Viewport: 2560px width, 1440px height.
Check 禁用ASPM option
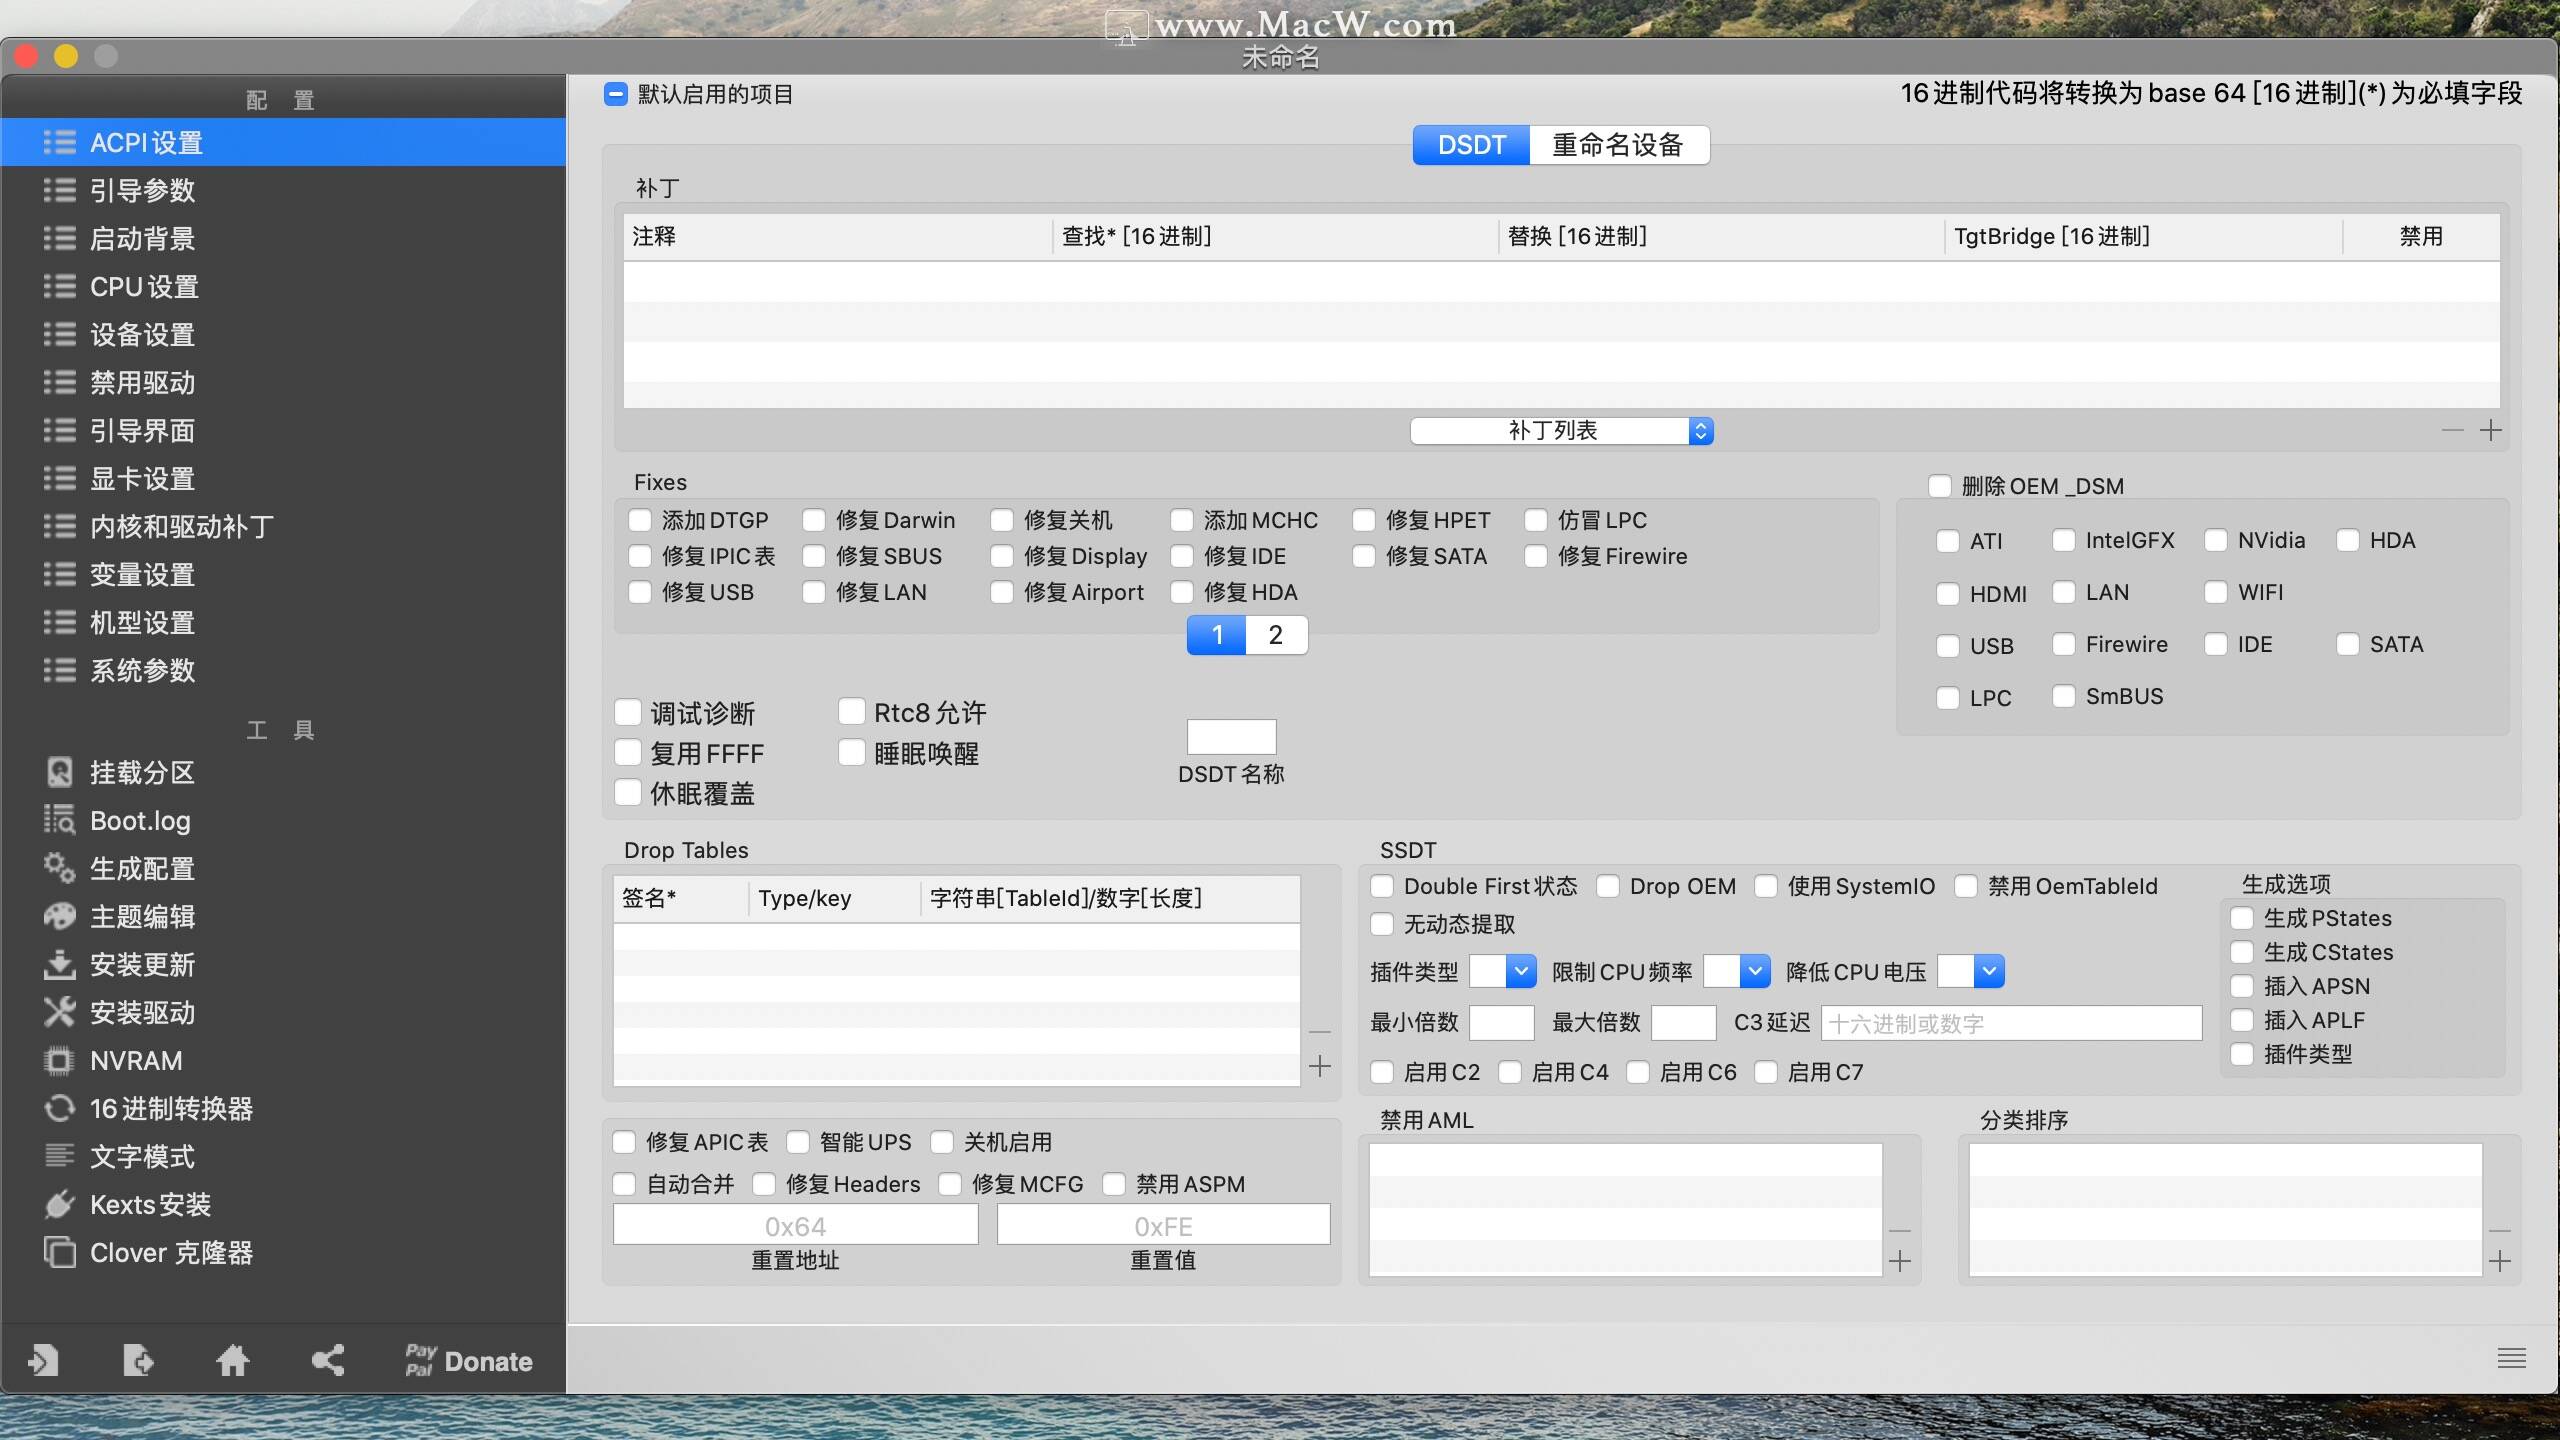click(x=1114, y=1184)
